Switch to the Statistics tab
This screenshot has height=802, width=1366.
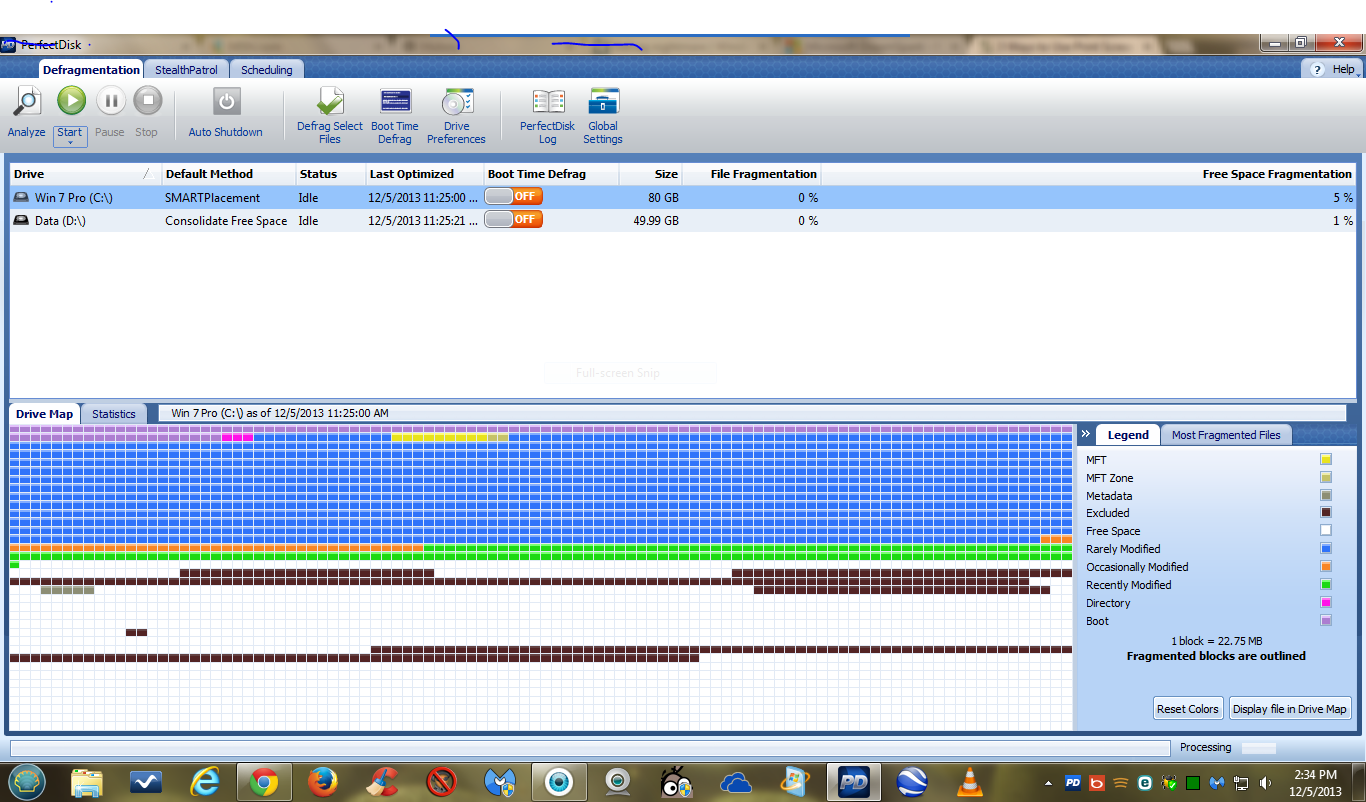(x=113, y=414)
